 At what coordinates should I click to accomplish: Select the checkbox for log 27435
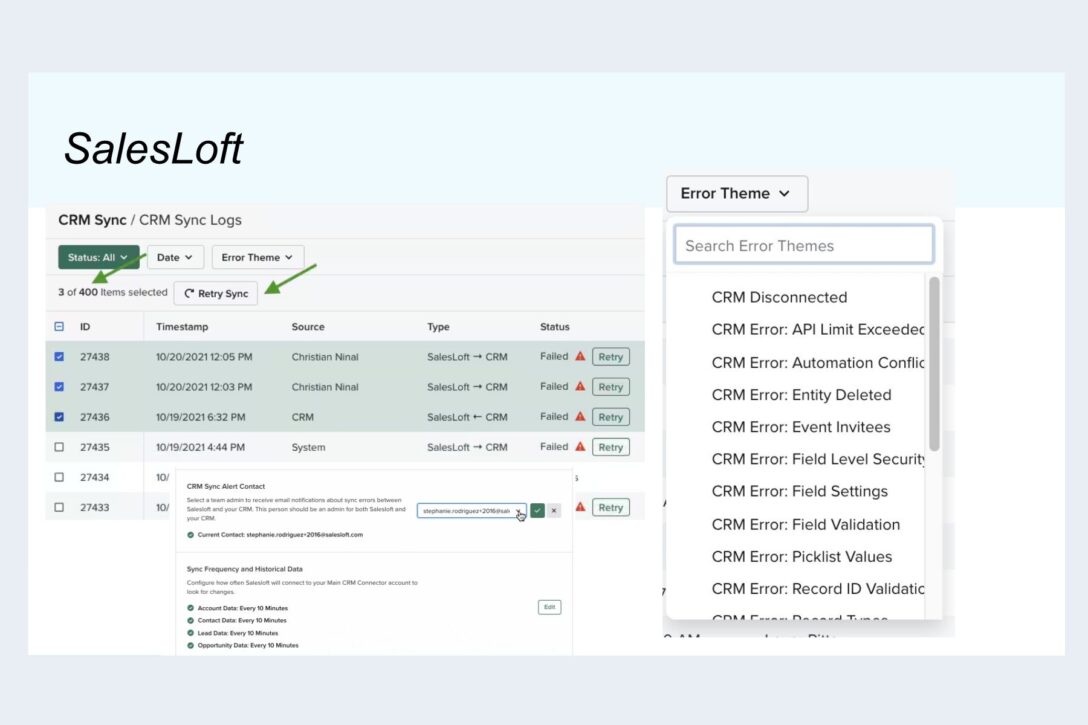click(59, 447)
